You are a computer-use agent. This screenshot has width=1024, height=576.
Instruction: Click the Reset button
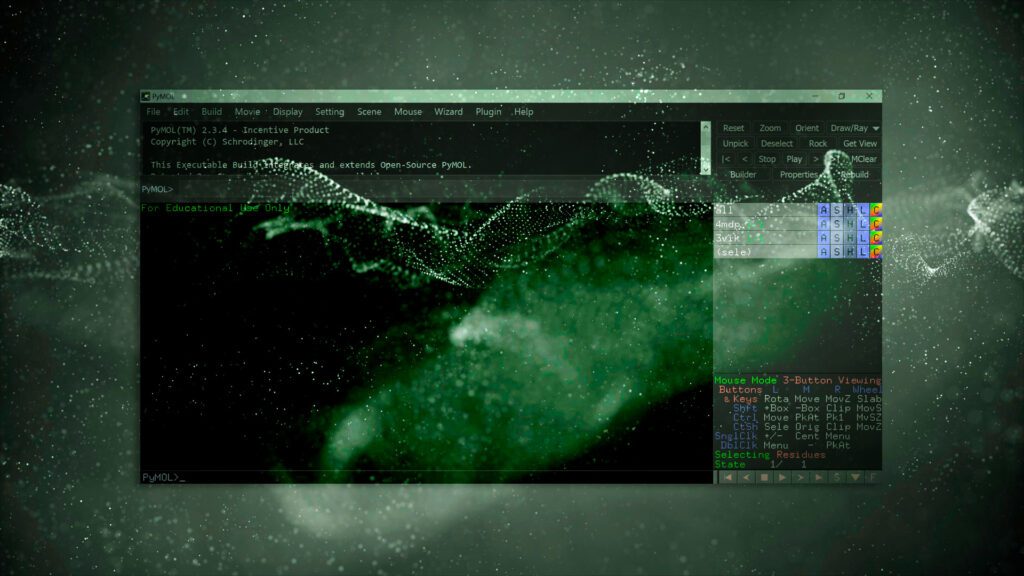tap(733, 128)
